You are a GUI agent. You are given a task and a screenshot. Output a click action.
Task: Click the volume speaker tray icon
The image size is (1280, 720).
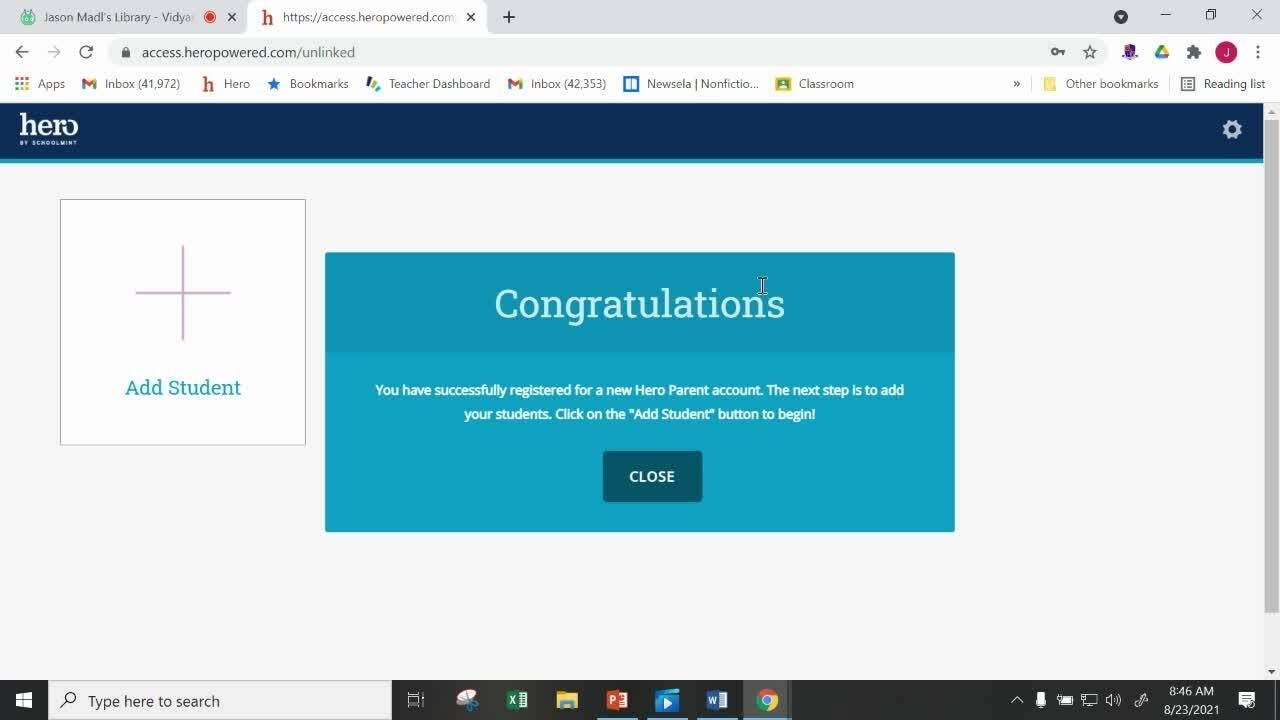[x=1113, y=700]
